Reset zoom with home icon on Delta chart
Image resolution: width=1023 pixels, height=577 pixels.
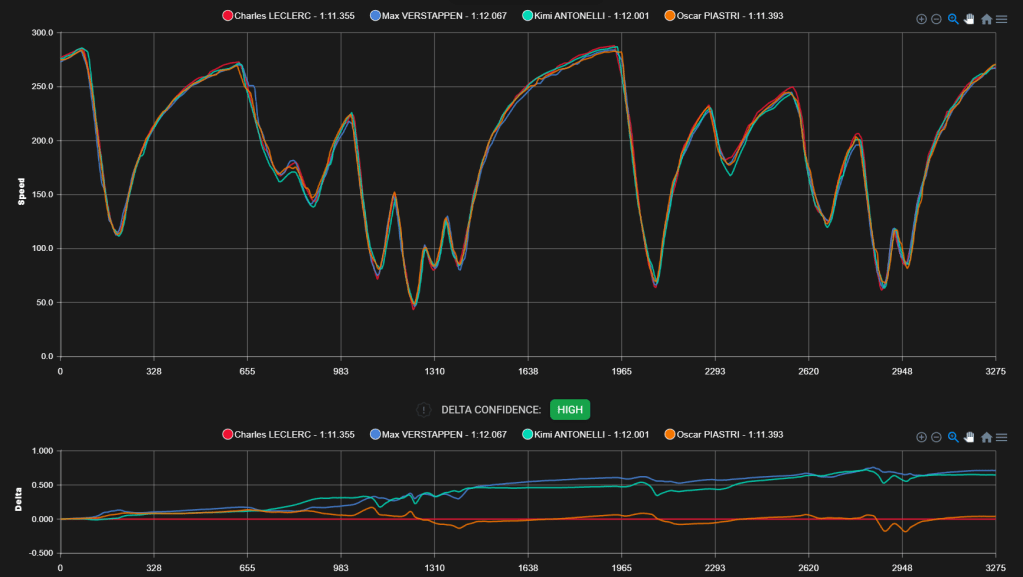[x=986, y=437]
